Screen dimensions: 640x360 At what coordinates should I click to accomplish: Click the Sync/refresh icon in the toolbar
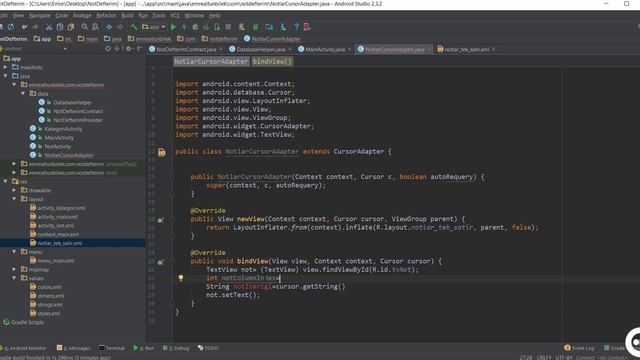point(11,27)
